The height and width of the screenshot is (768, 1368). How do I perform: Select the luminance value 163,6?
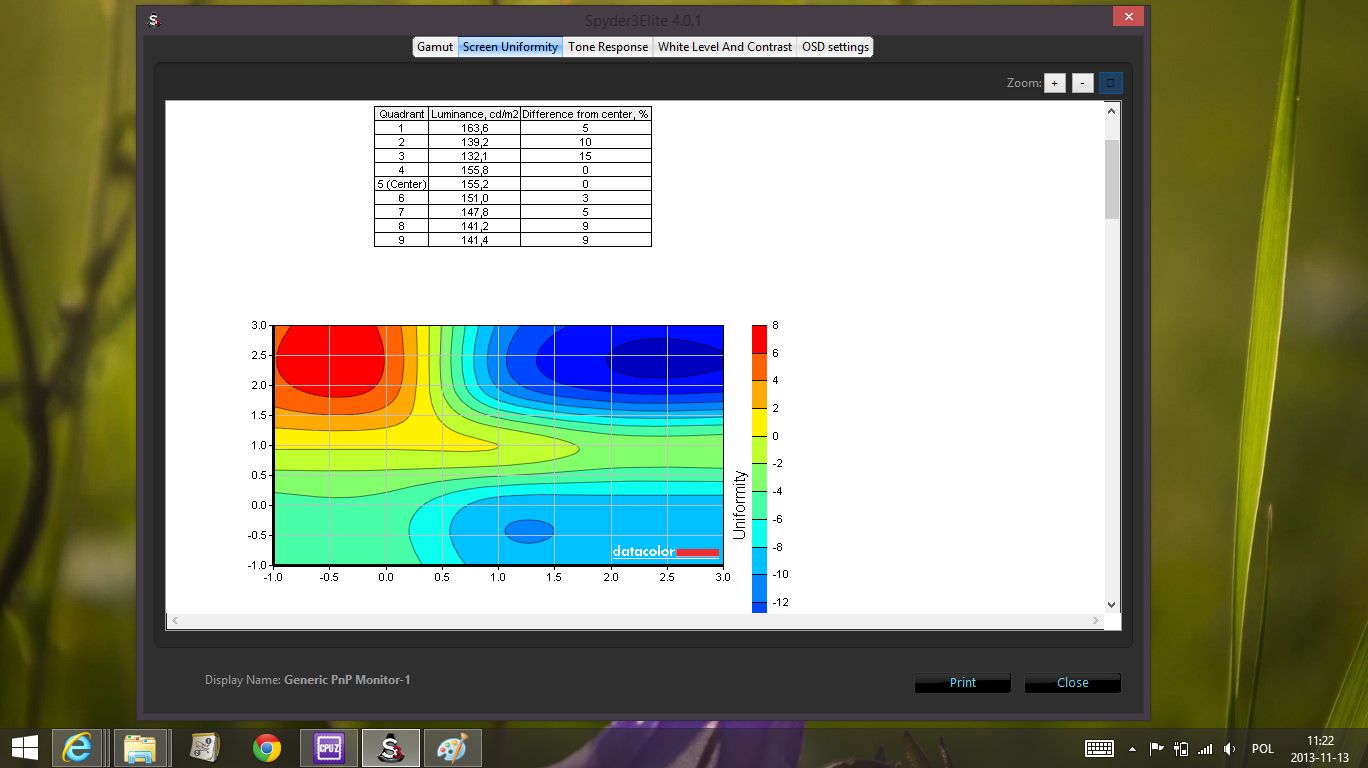coord(475,128)
